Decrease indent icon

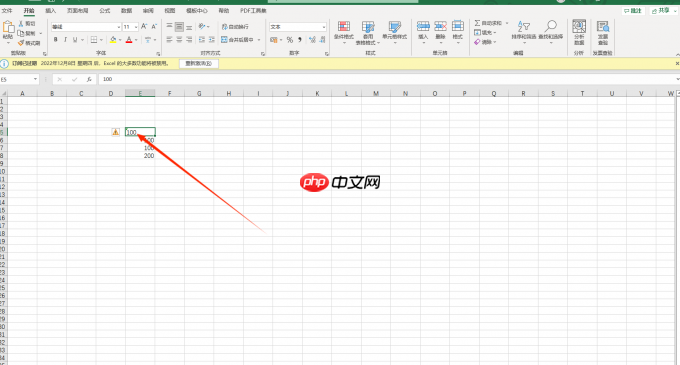(x=202, y=40)
